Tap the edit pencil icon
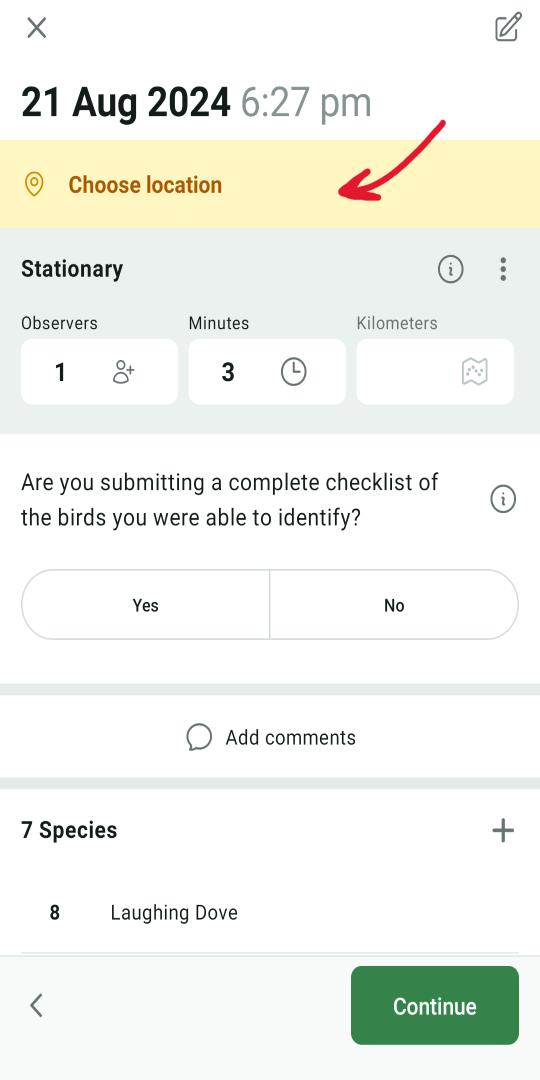Viewport: 540px width, 1080px height. pos(508,28)
